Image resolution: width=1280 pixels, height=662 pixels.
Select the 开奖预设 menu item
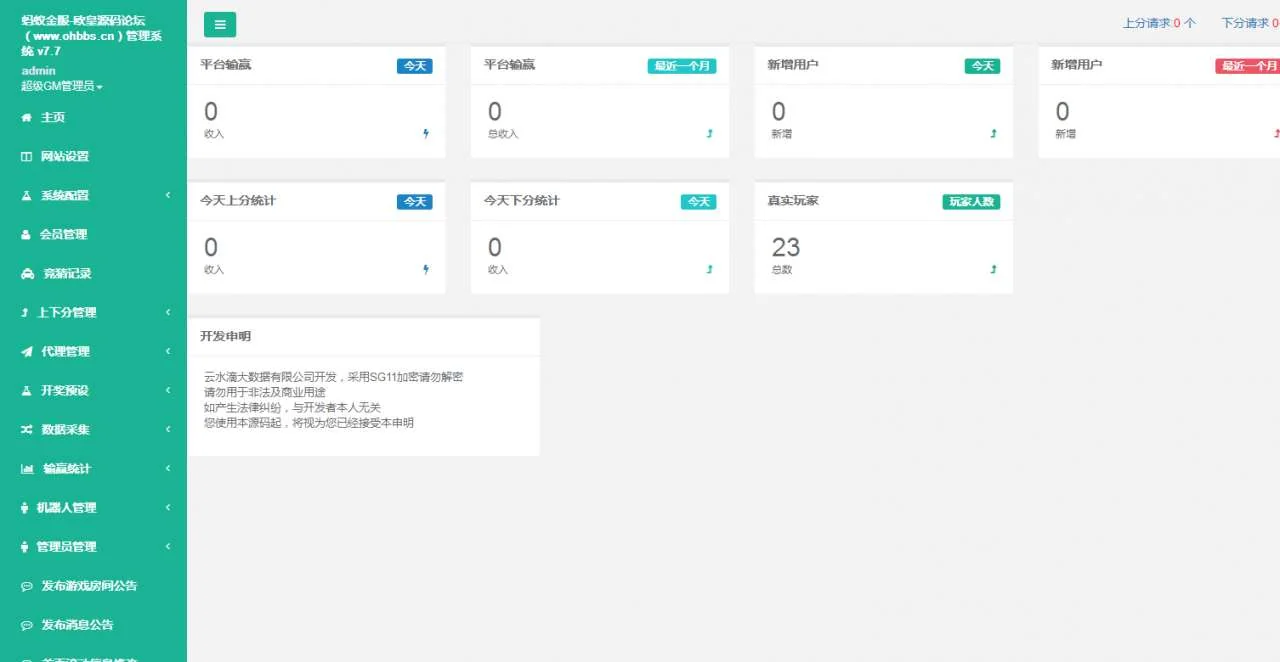pos(65,391)
